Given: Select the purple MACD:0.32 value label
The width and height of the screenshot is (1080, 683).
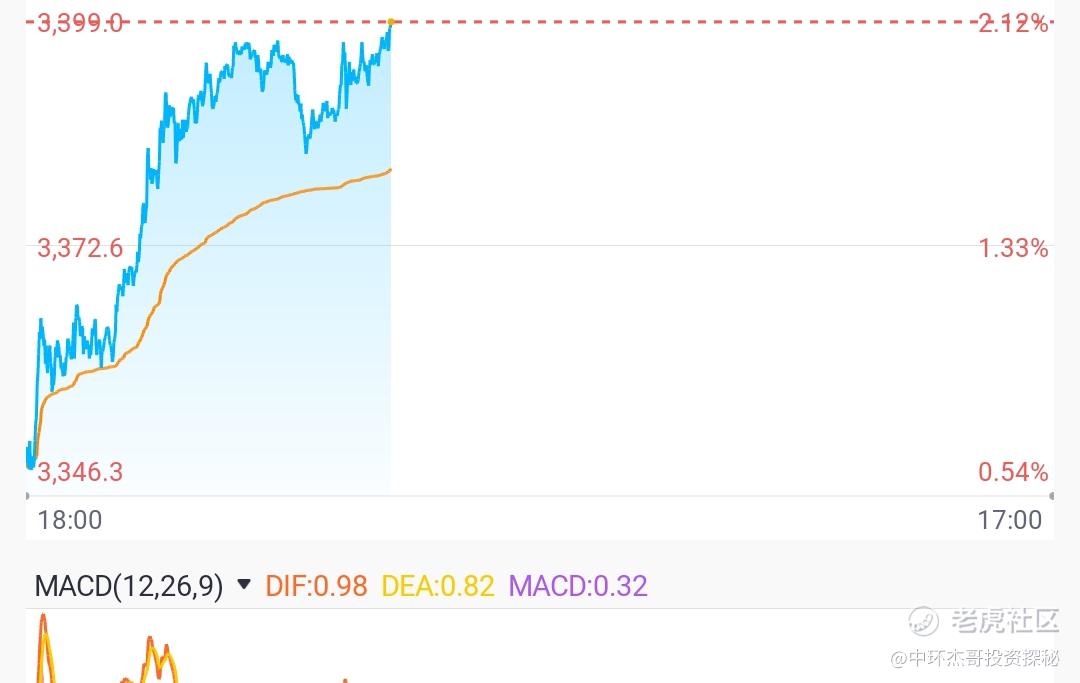Looking at the screenshot, I should pyautogui.click(x=578, y=587).
